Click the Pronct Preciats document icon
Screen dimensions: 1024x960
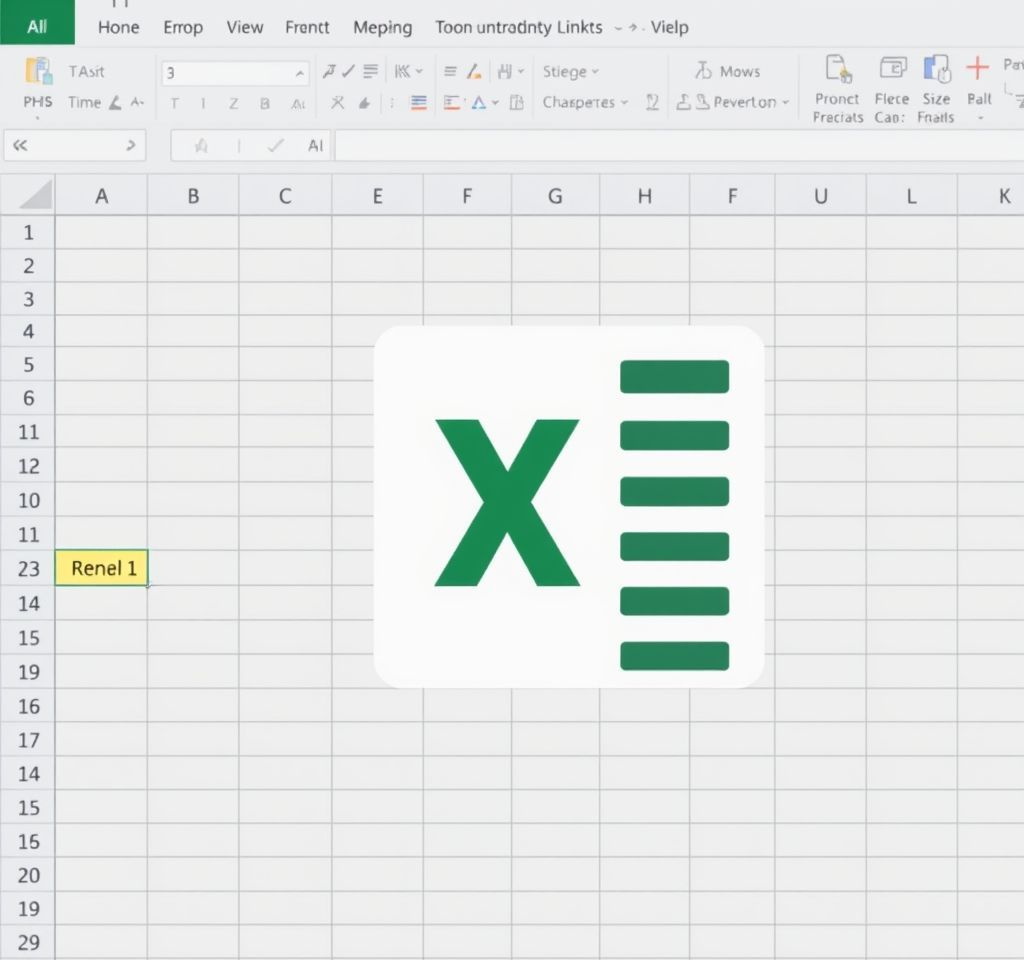(x=838, y=69)
